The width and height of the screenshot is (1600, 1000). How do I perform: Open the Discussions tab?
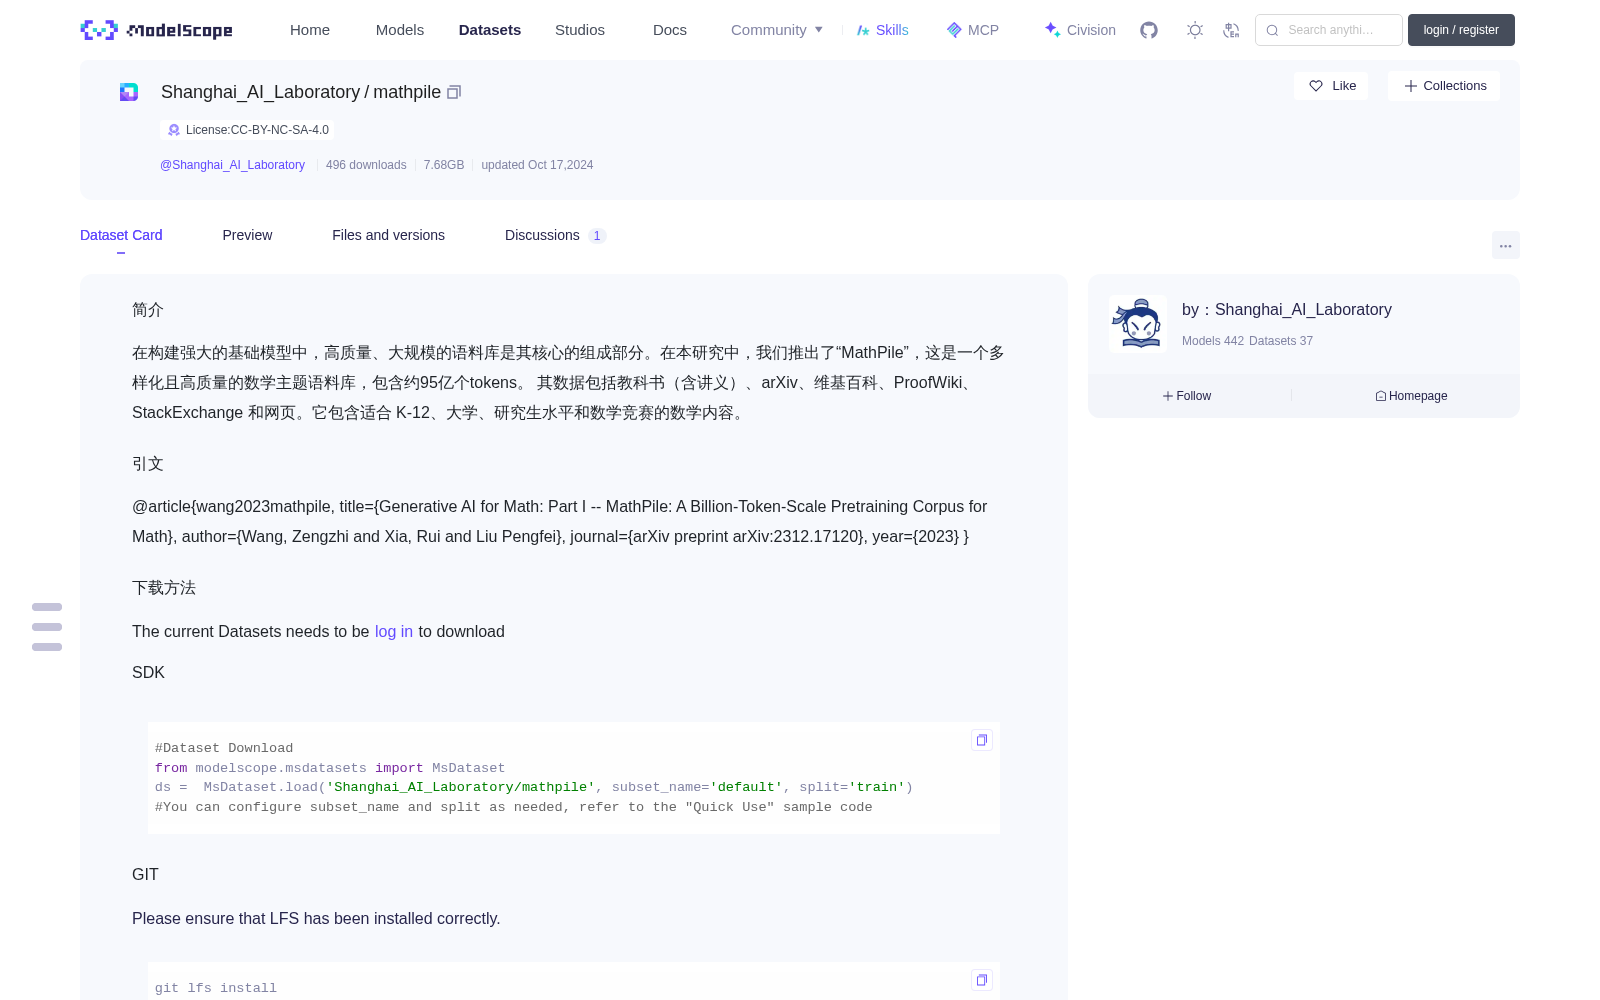click(x=555, y=235)
